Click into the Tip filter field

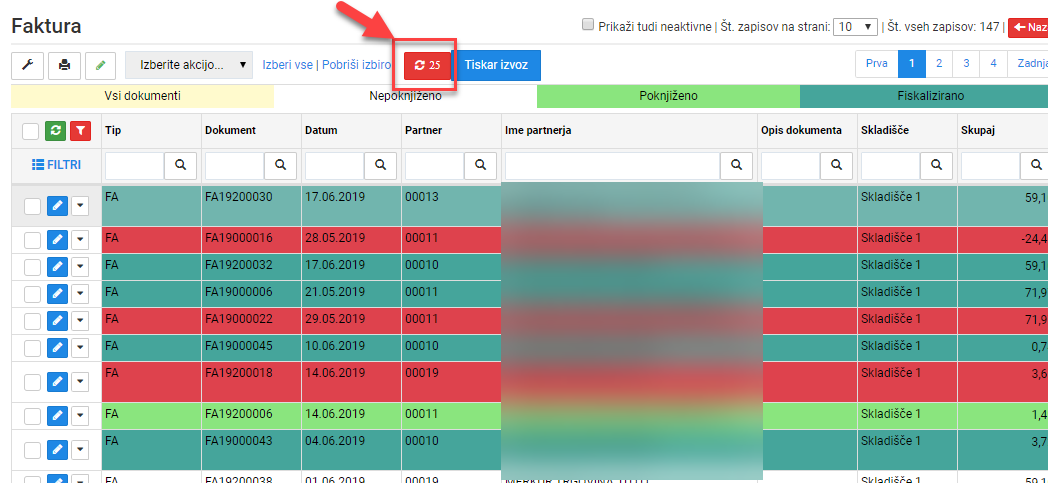point(135,166)
